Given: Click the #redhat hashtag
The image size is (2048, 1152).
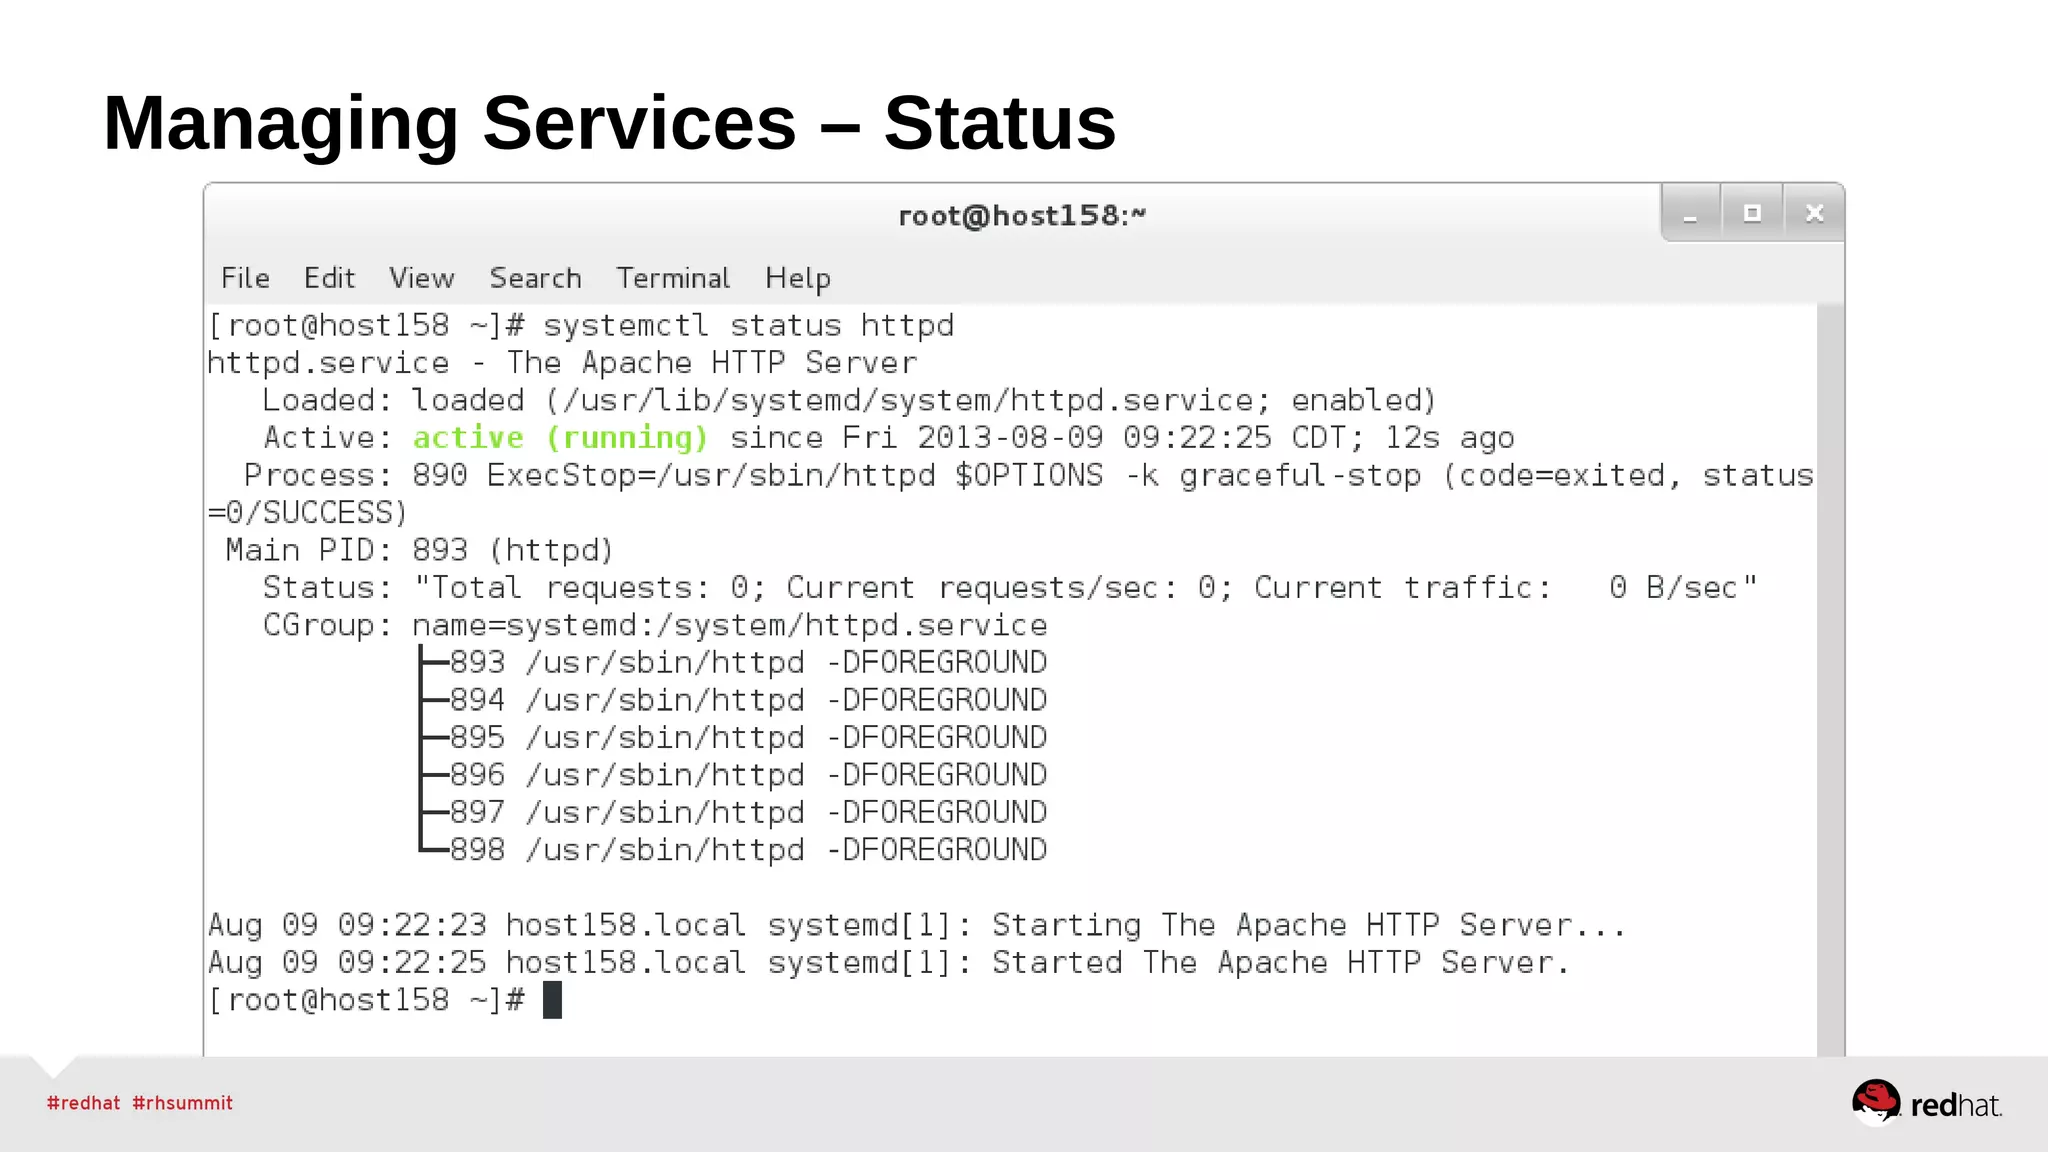Looking at the screenshot, I should click(x=83, y=1103).
